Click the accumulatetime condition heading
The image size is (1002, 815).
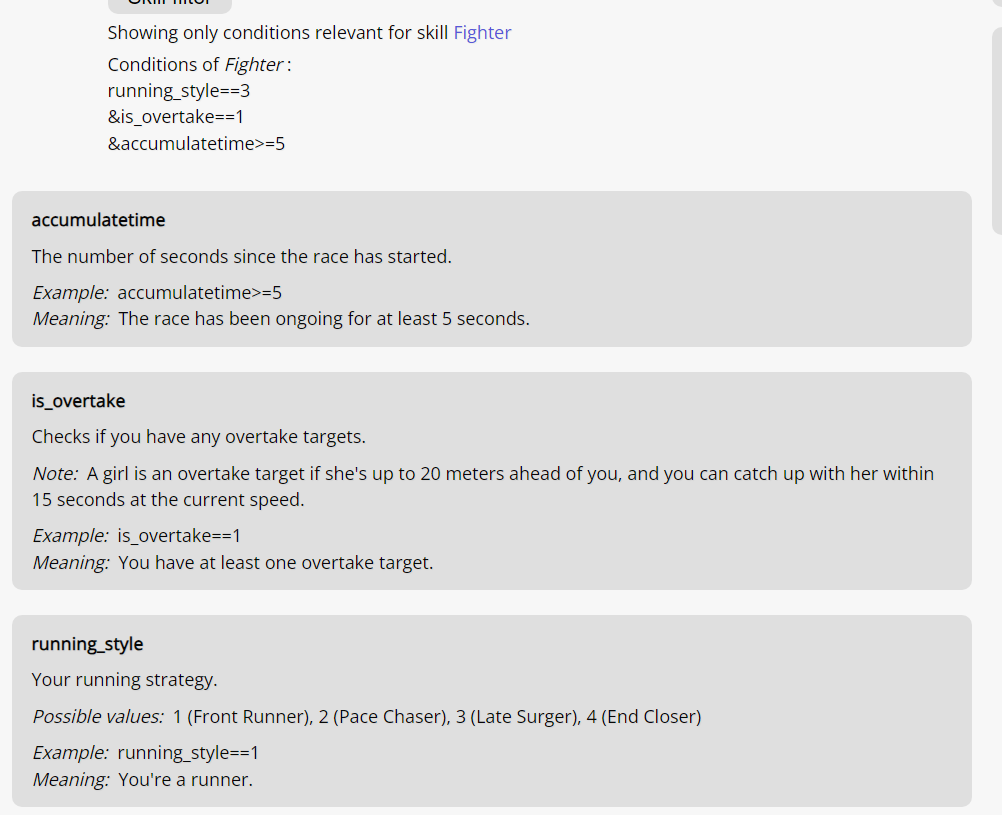(x=98, y=220)
